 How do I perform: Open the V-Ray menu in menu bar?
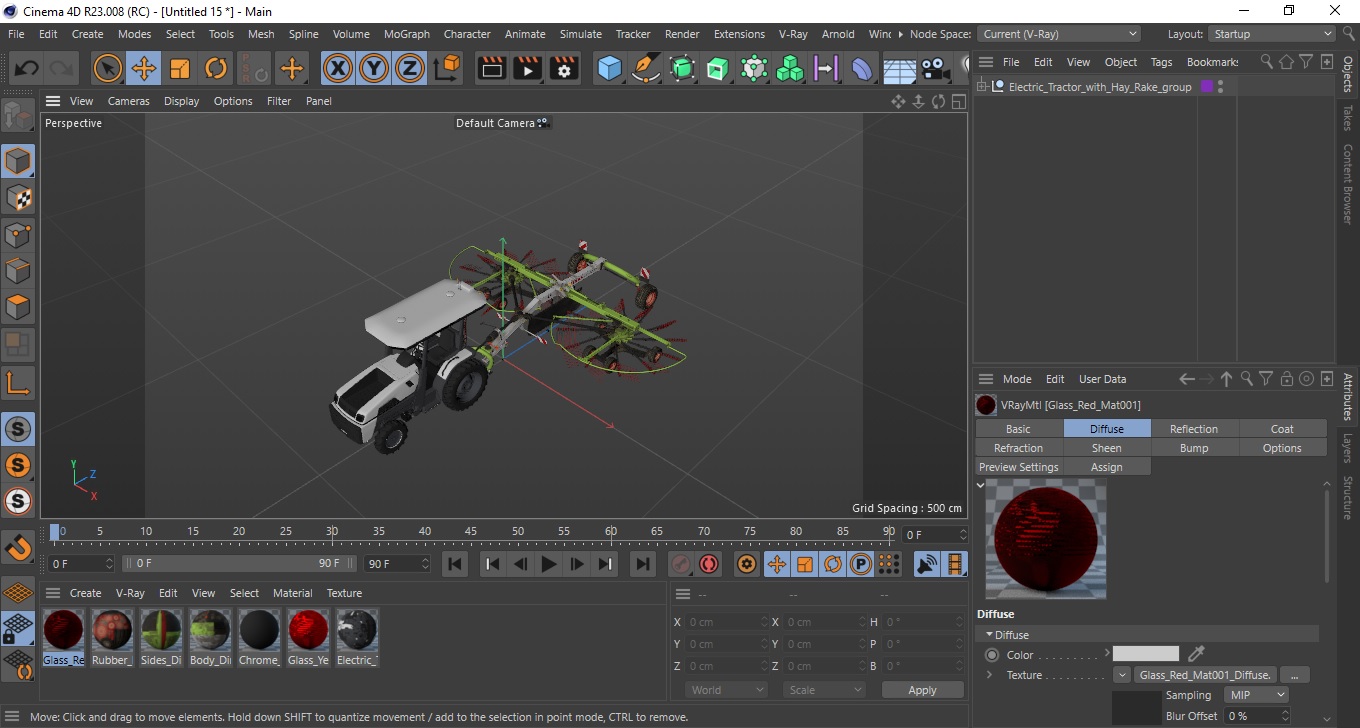click(x=793, y=34)
